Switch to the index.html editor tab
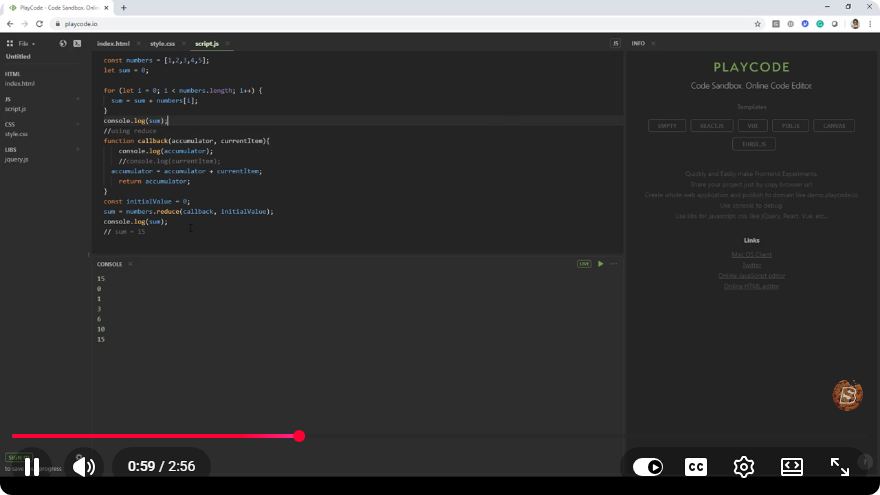Image resolution: width=880 pixels, height=495 pixels. click(x=113, y=43)
